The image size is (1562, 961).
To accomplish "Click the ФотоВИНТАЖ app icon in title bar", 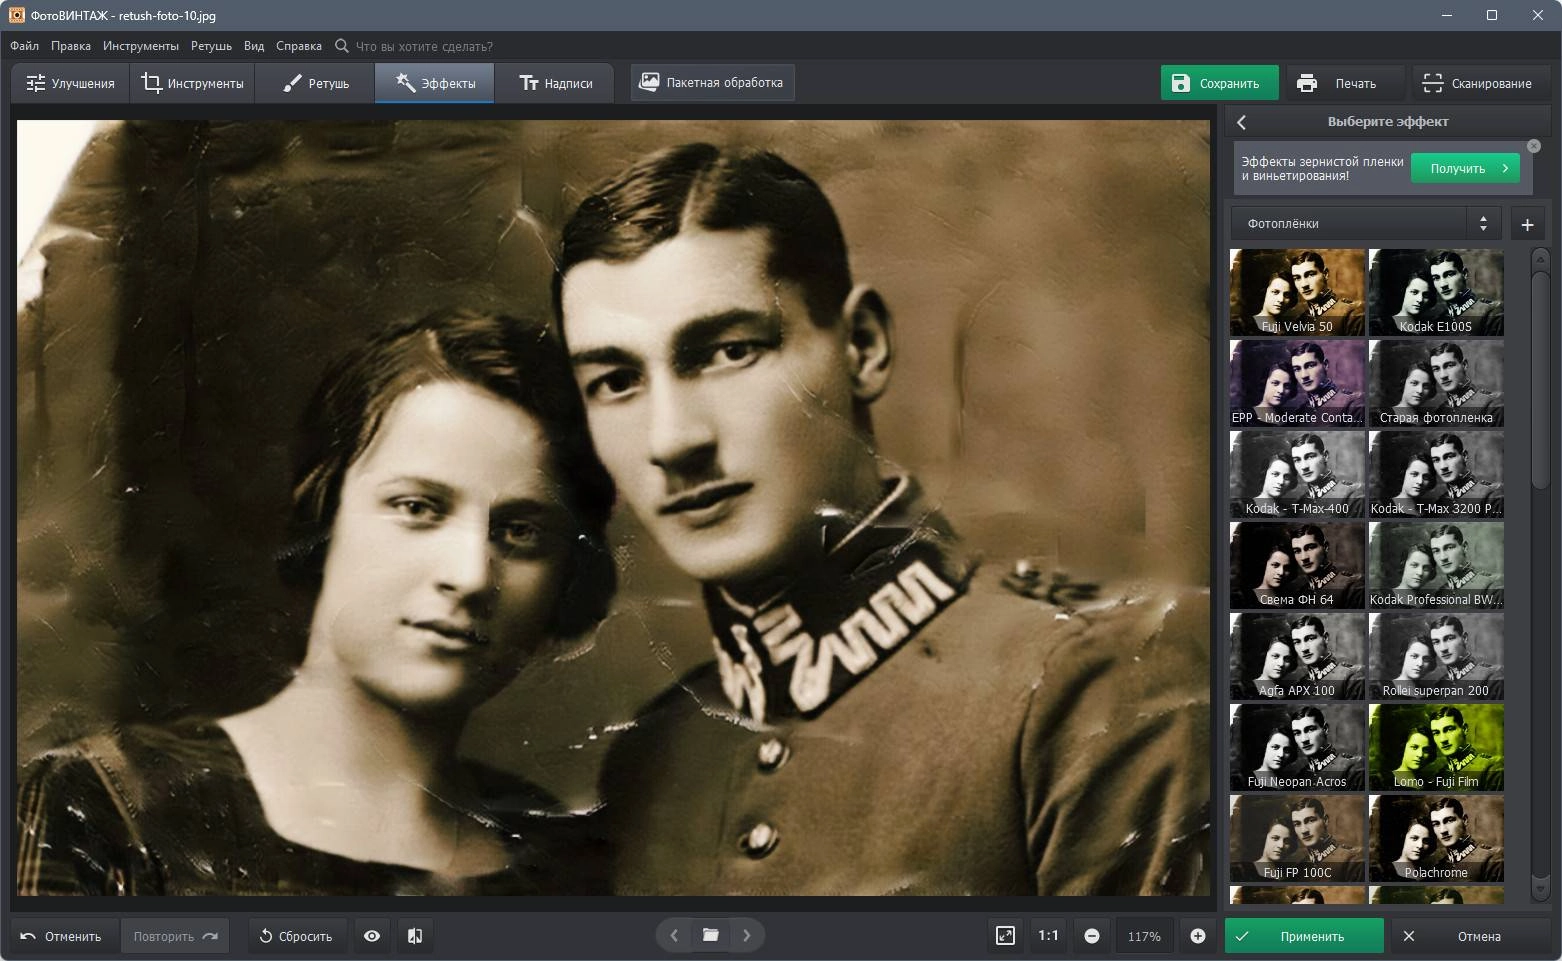I will click(16, 15).
